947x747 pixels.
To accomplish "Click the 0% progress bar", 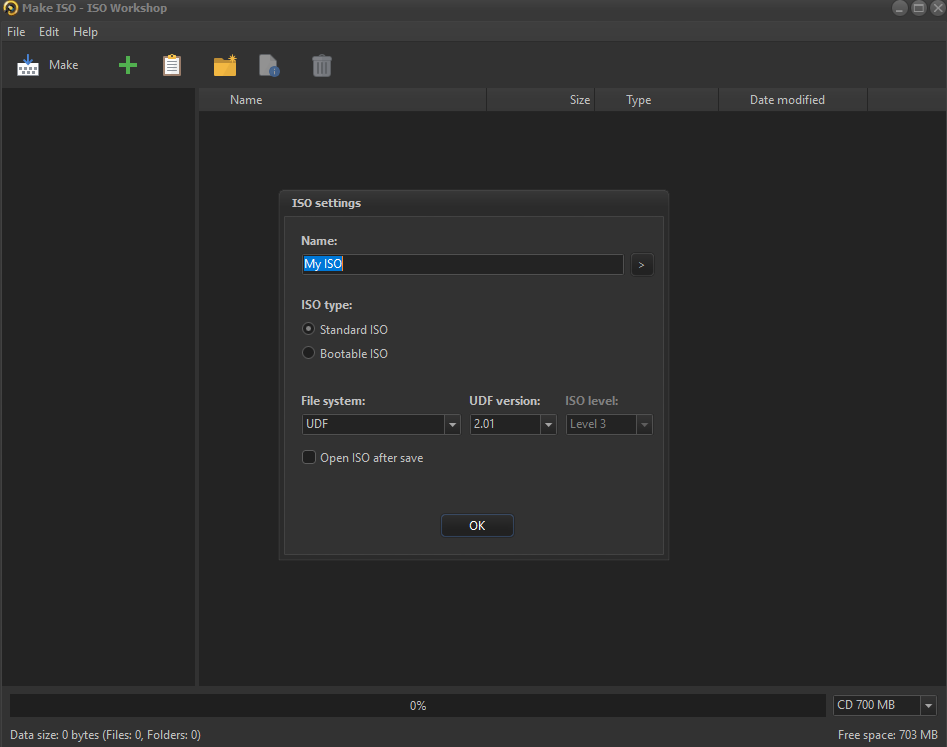I will tap(418, 705).
